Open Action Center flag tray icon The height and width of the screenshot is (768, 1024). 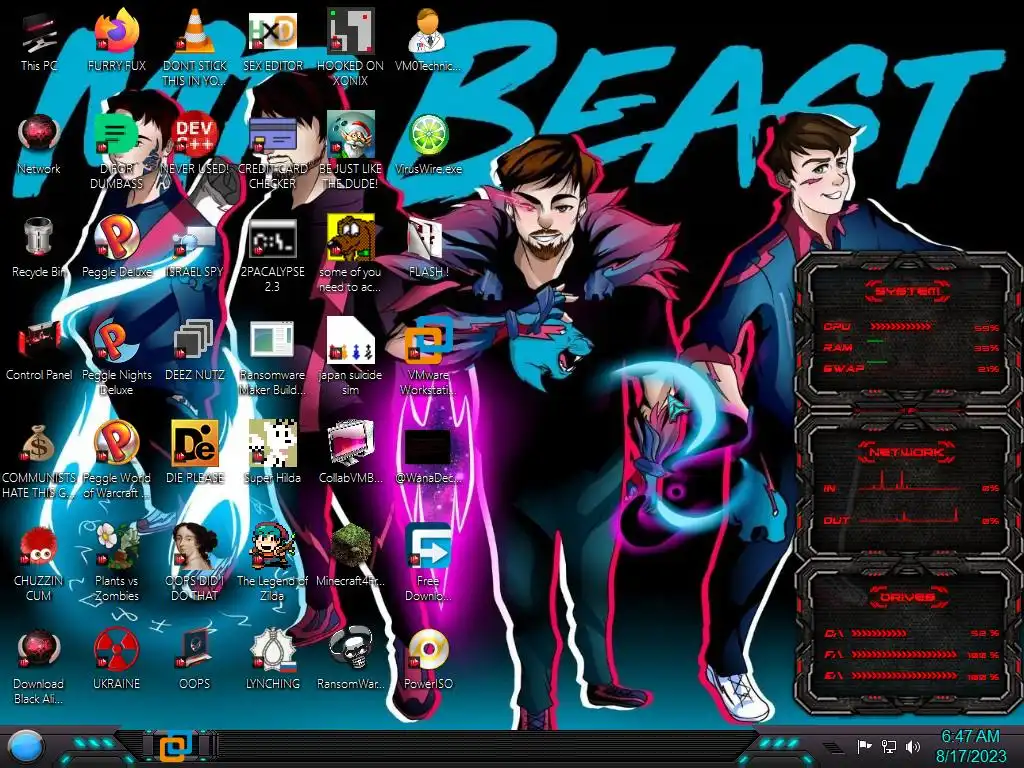(x=865, y=746)
